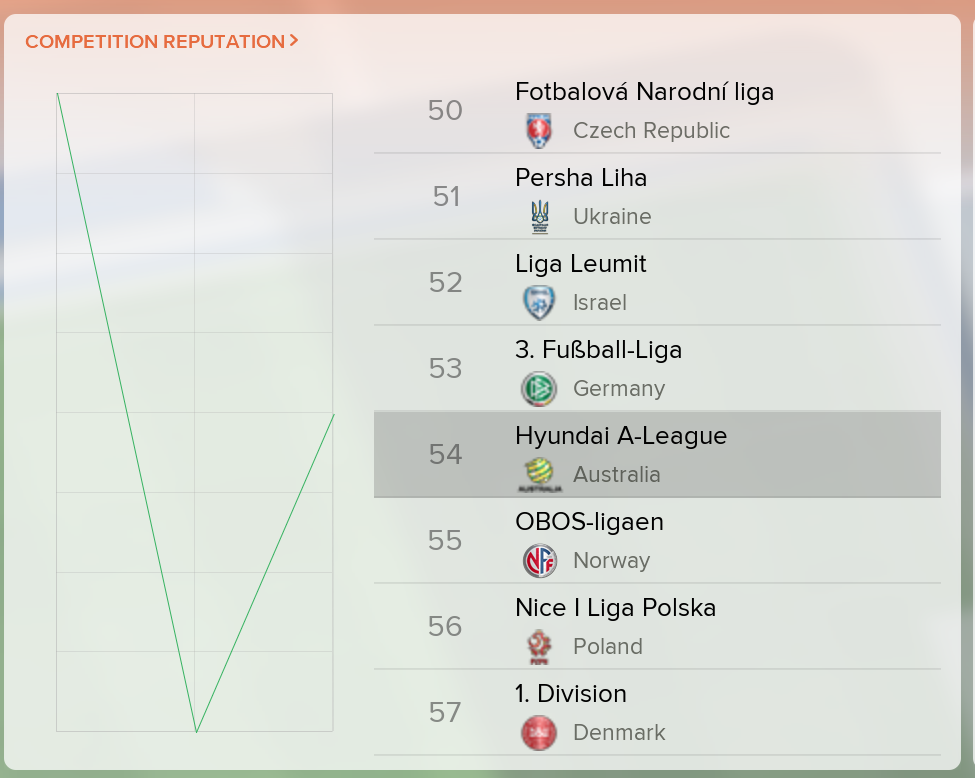Image resolution: width=975 pixels, height=778 pixels.
Task: Click the Germany DFB logo icon
Action: pyautogui.click(x=539, y=389)
